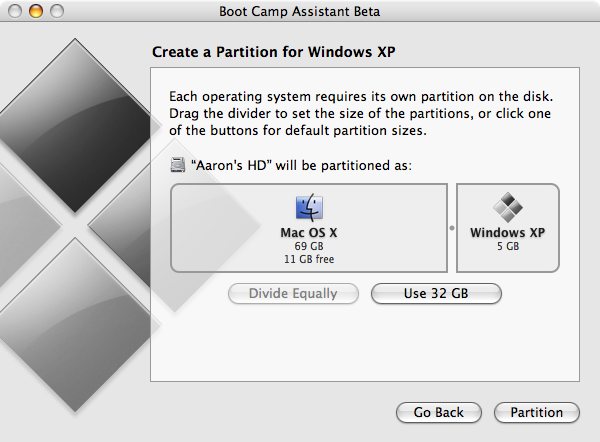
Task: Confirm with the Partition button
Action: (x=536, y=412)
